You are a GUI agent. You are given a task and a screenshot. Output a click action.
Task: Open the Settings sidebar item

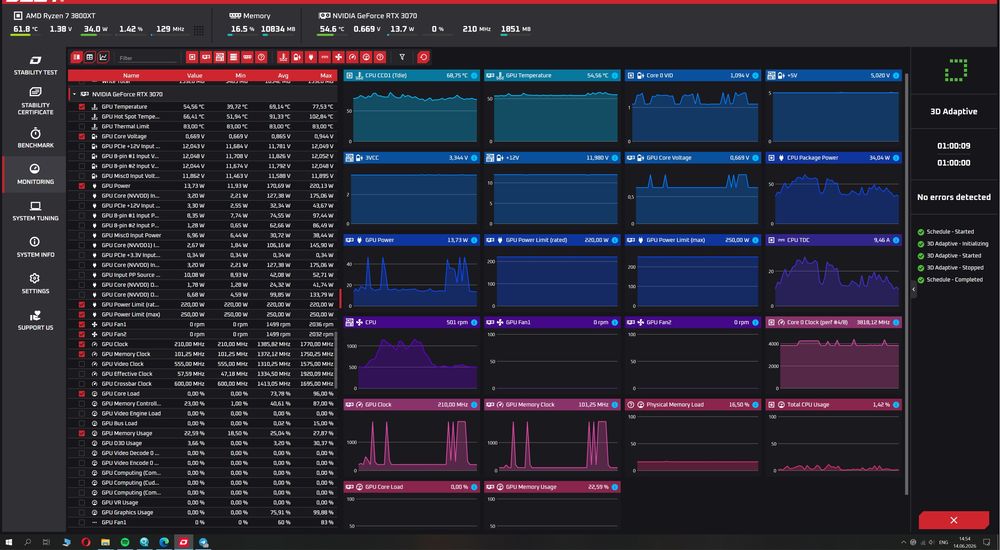(35, 283)
